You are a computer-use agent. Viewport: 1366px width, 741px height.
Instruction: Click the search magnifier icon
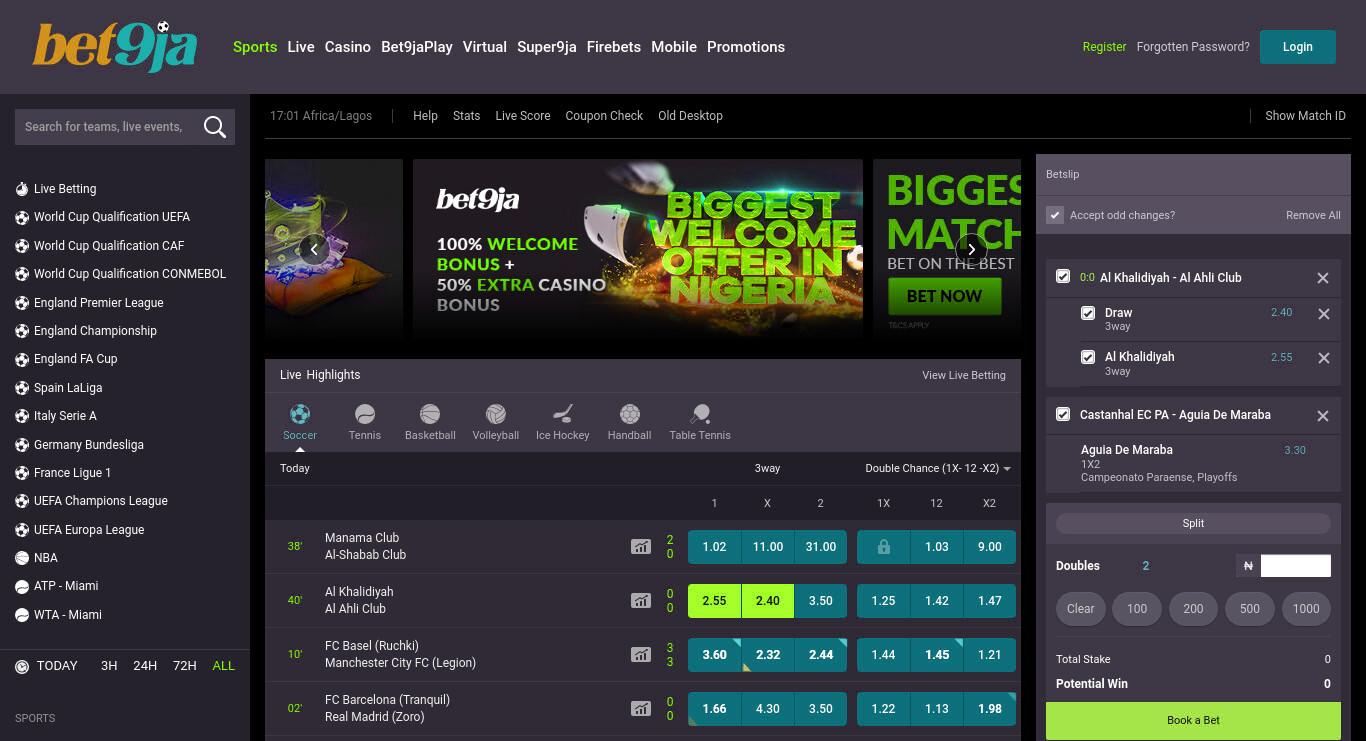214,127
